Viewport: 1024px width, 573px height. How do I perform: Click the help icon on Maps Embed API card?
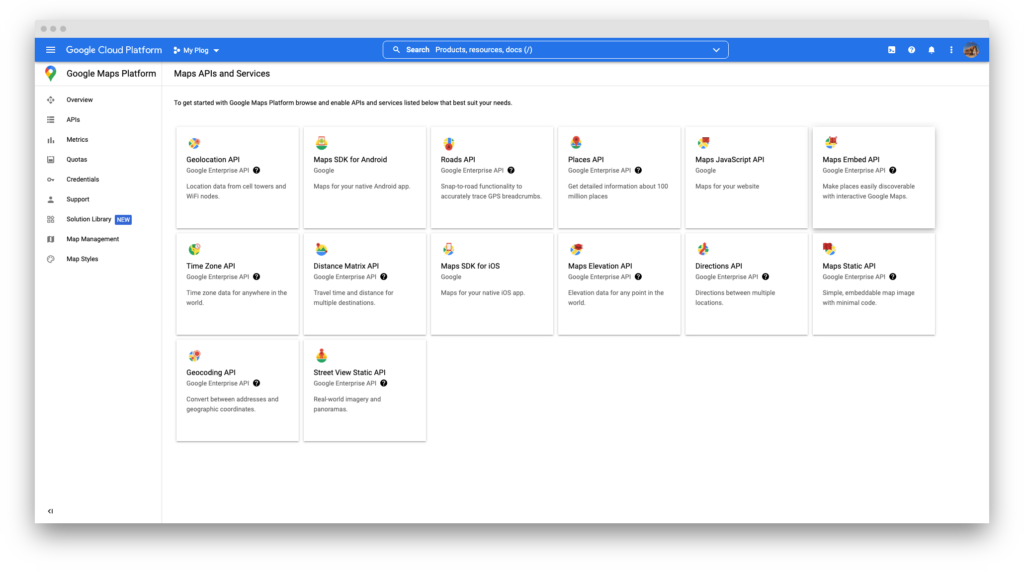coord(893,171)
